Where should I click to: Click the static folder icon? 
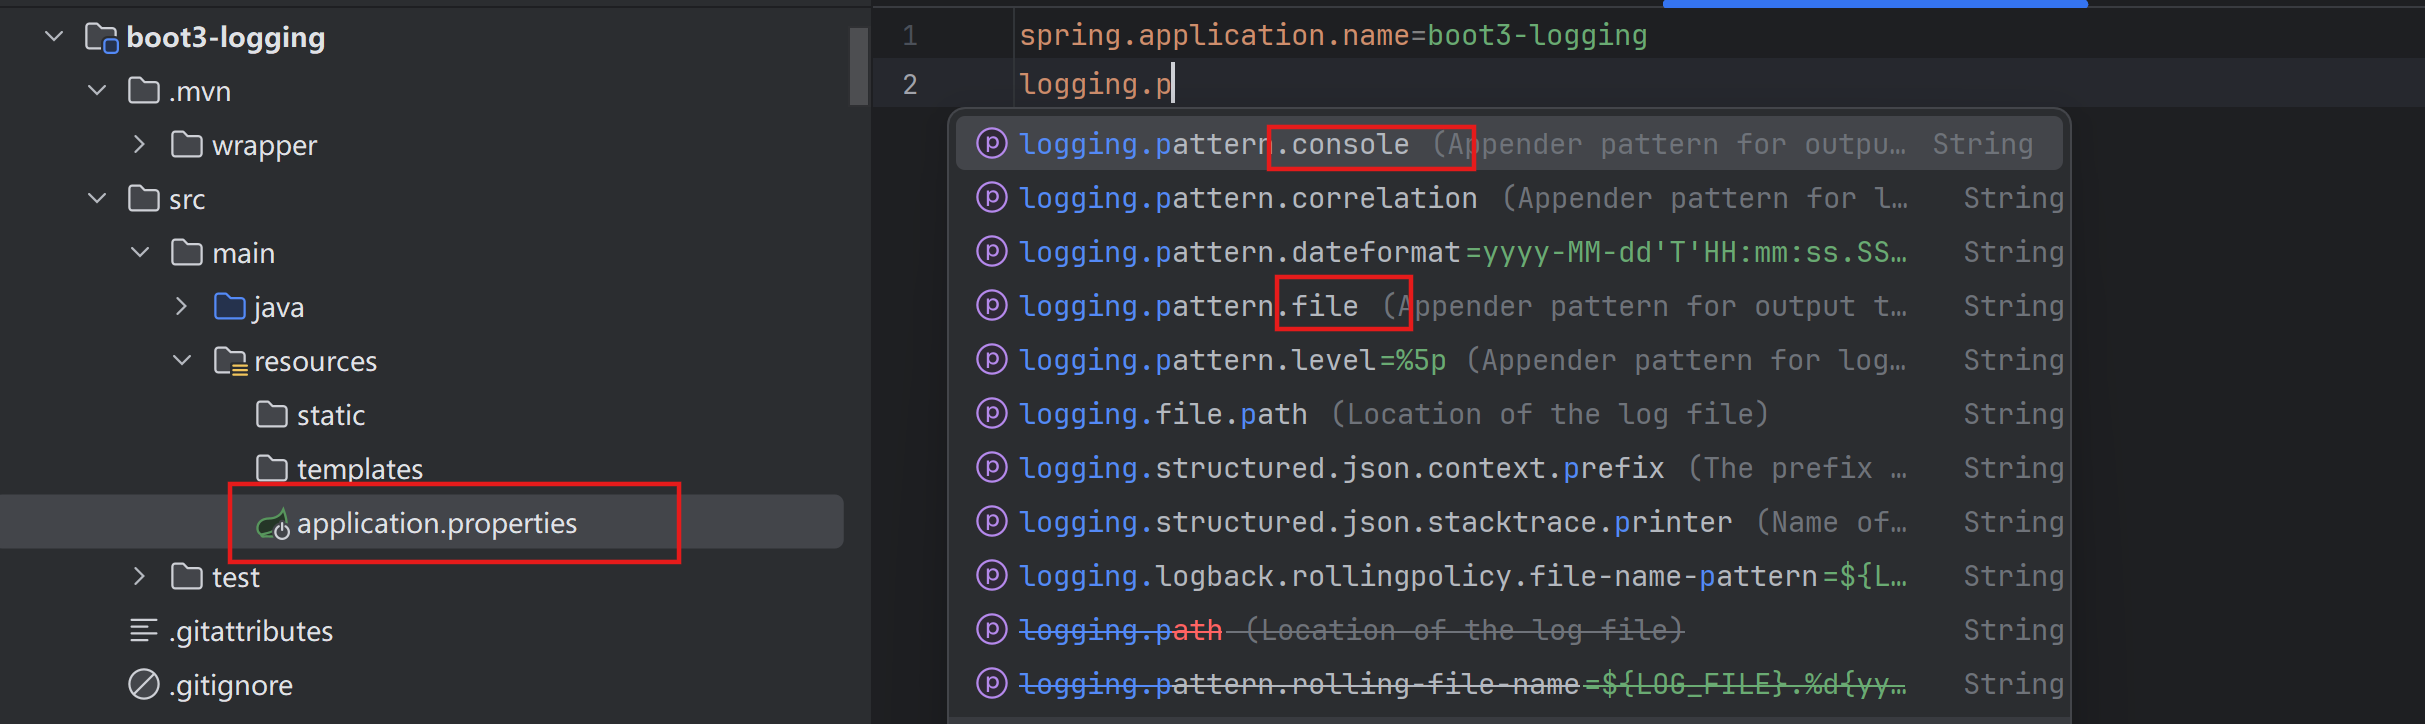(272, 415)
